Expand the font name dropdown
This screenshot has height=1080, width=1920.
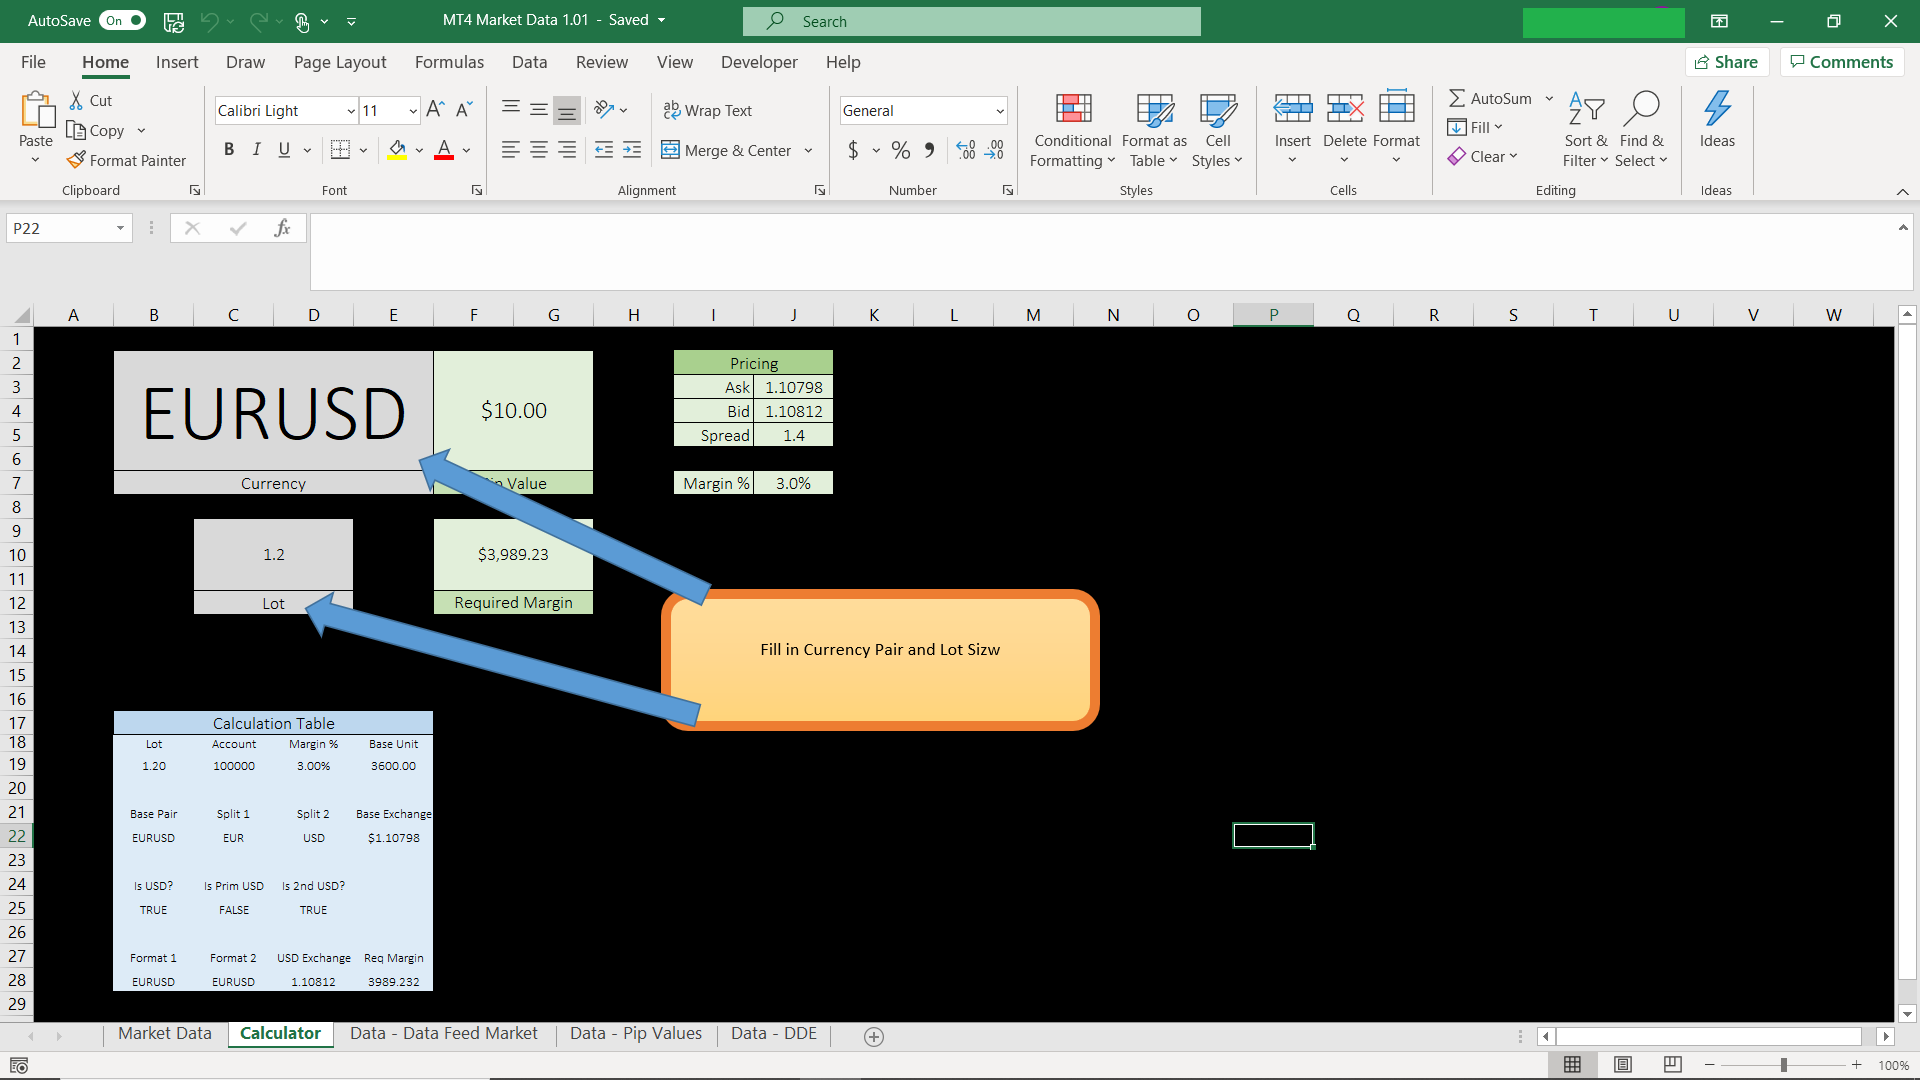[x=351, y=111]
